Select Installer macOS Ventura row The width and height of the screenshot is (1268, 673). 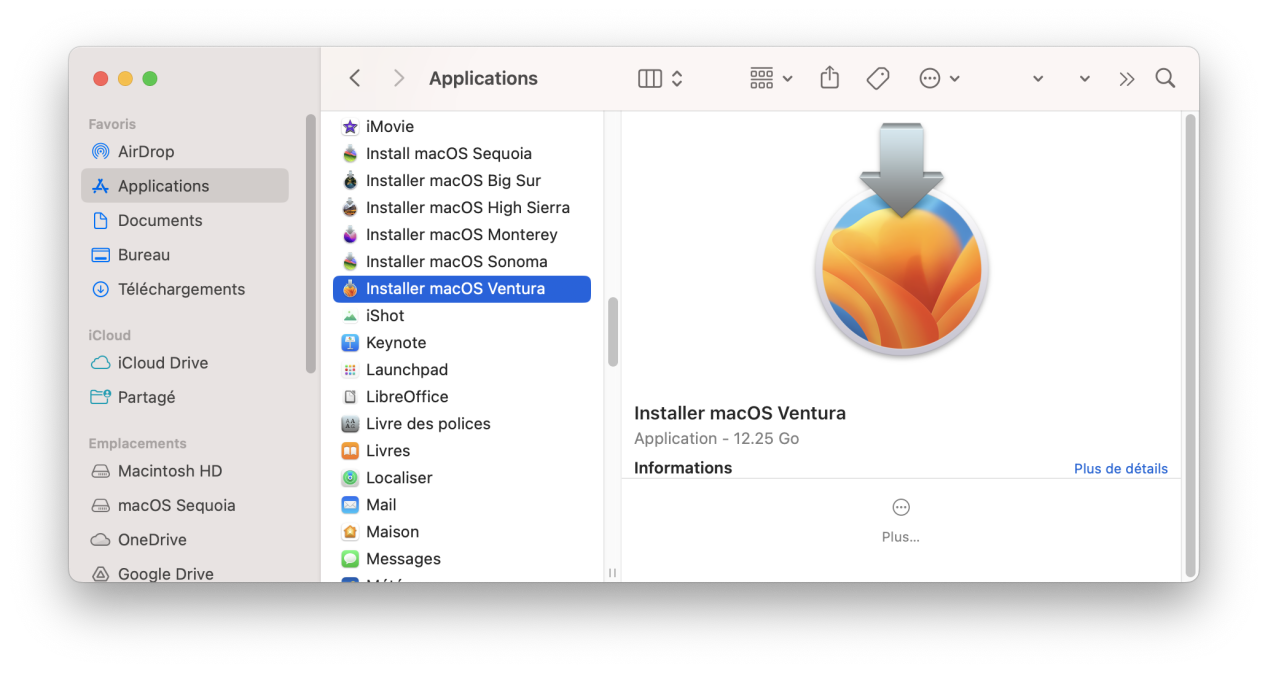[x=462, y=289]
